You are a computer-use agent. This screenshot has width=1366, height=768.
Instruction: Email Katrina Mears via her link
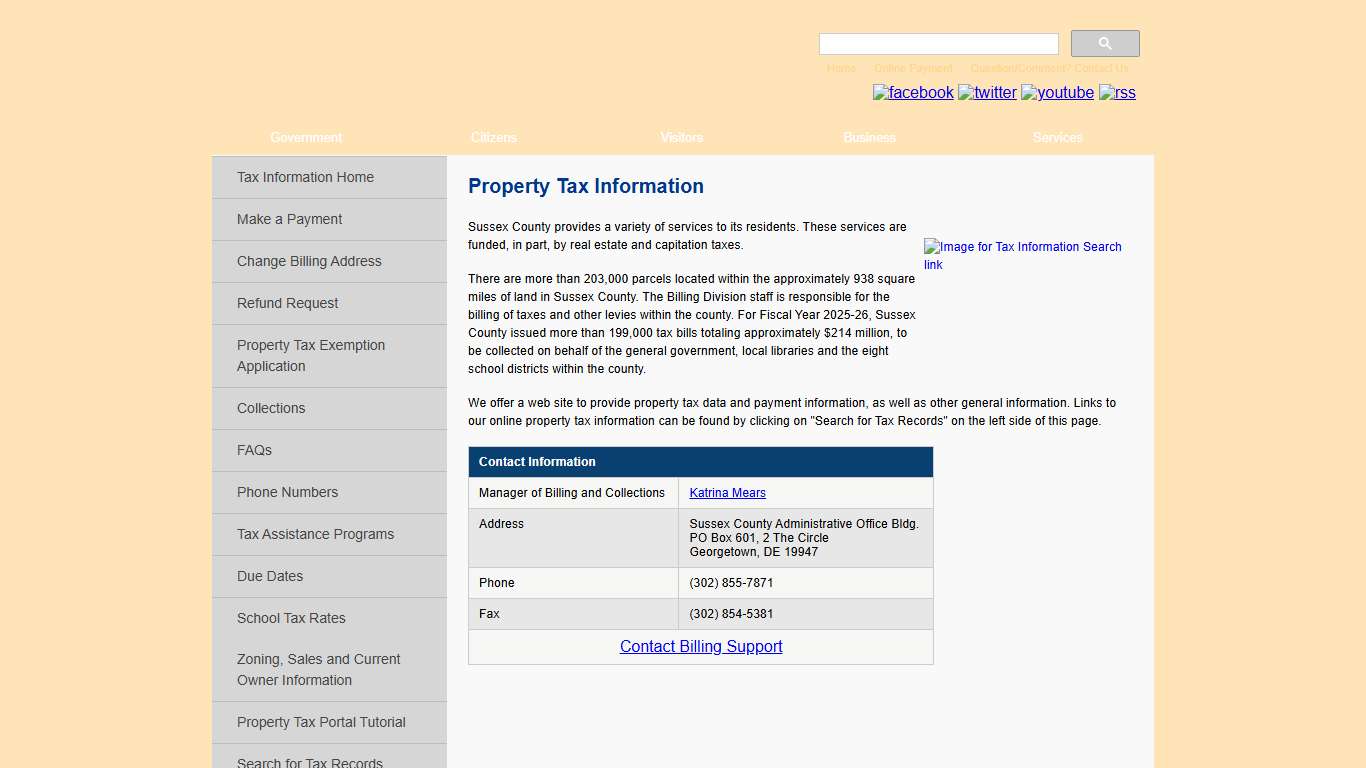(727, 493)
